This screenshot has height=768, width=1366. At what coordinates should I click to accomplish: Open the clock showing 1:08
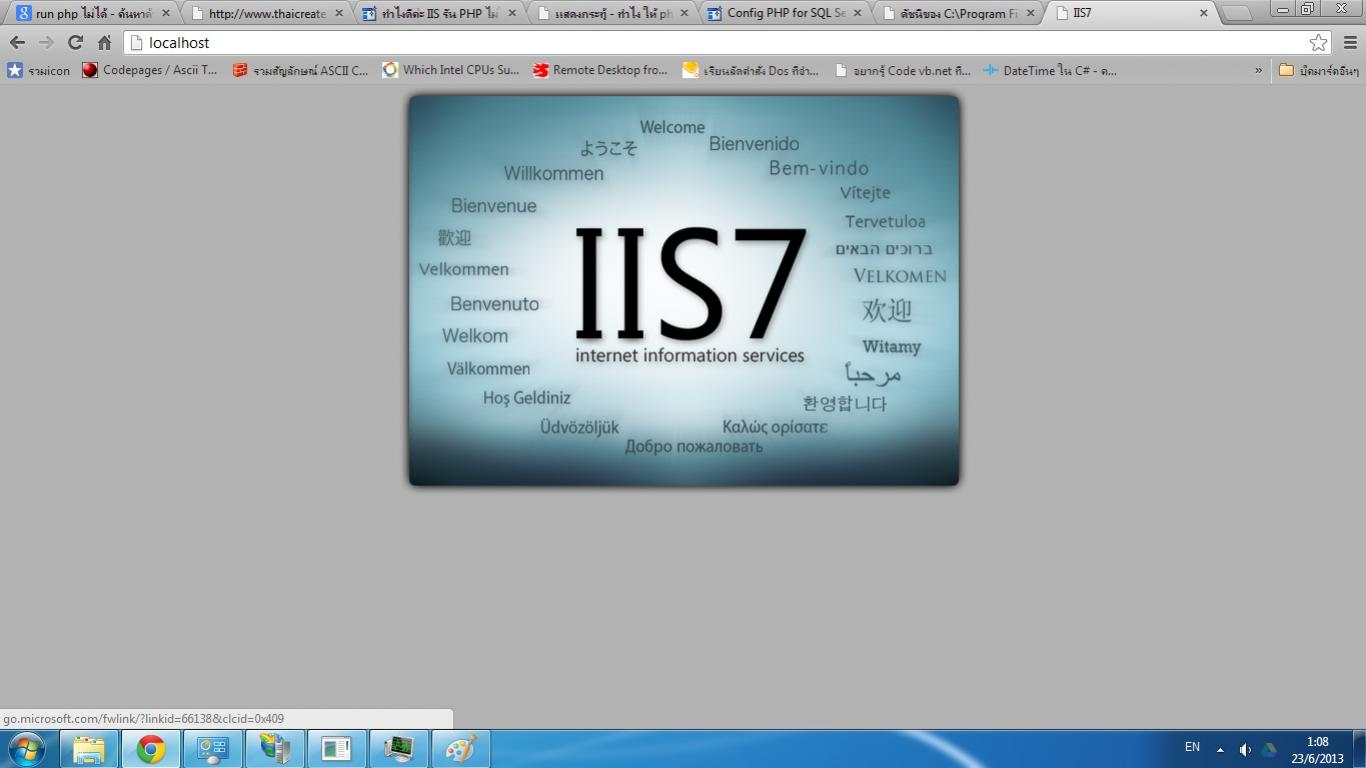click(x=1318, y=750)
